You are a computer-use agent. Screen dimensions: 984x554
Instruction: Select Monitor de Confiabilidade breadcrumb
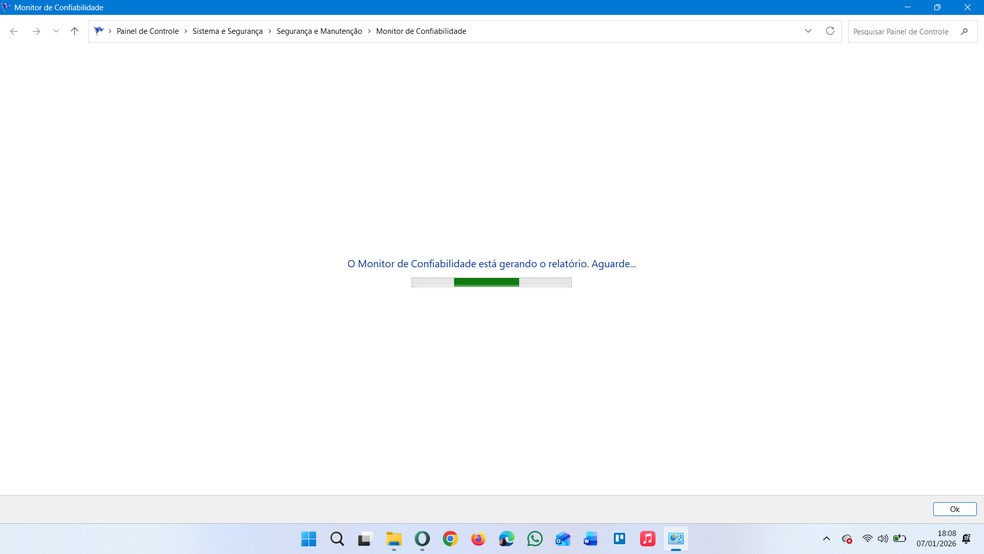421,31
